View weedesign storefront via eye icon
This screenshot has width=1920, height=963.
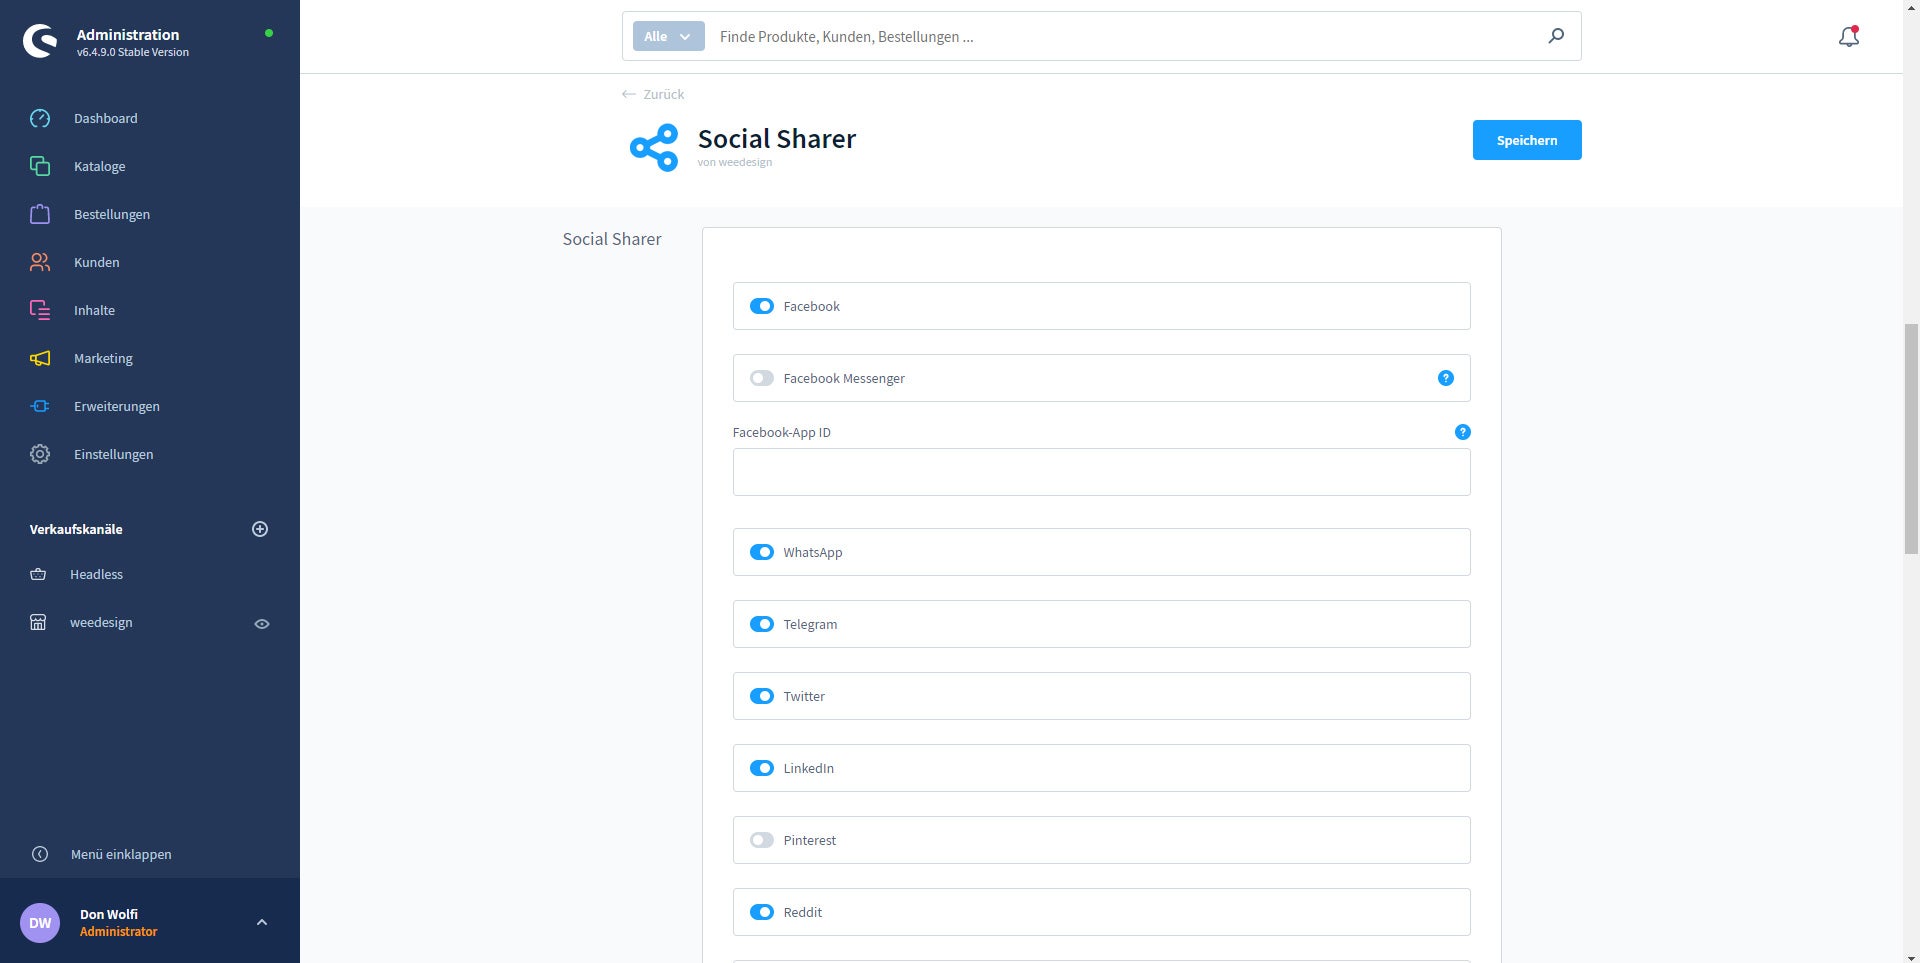[262, 624]
